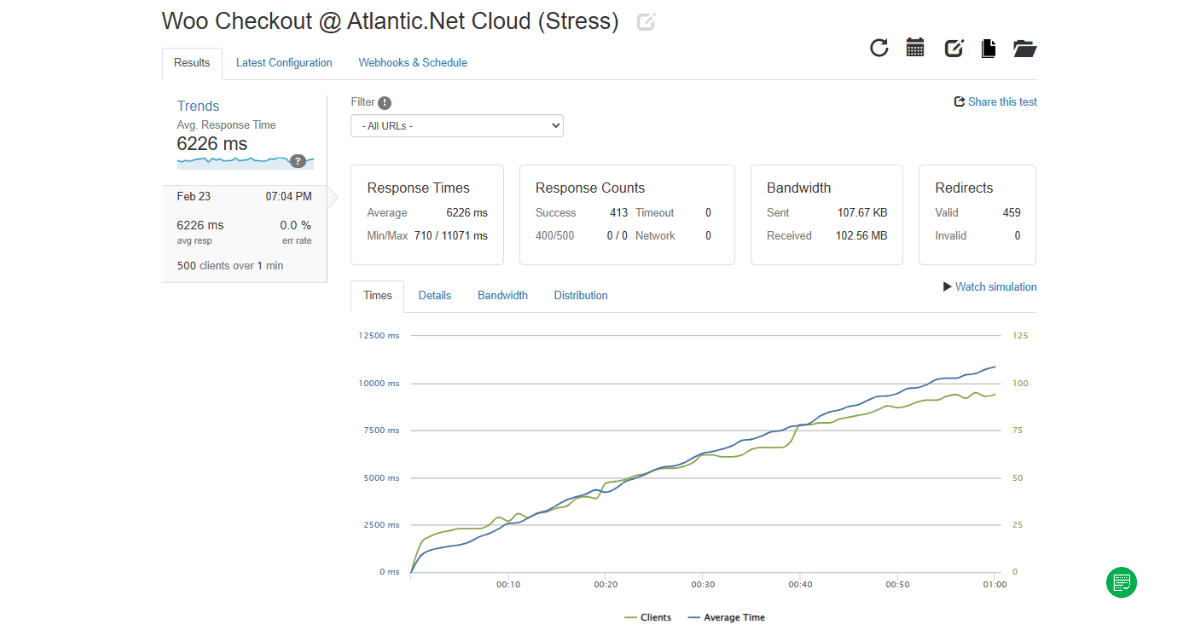
Task: Click the Watch simulation link
Action: coord(996,287)
